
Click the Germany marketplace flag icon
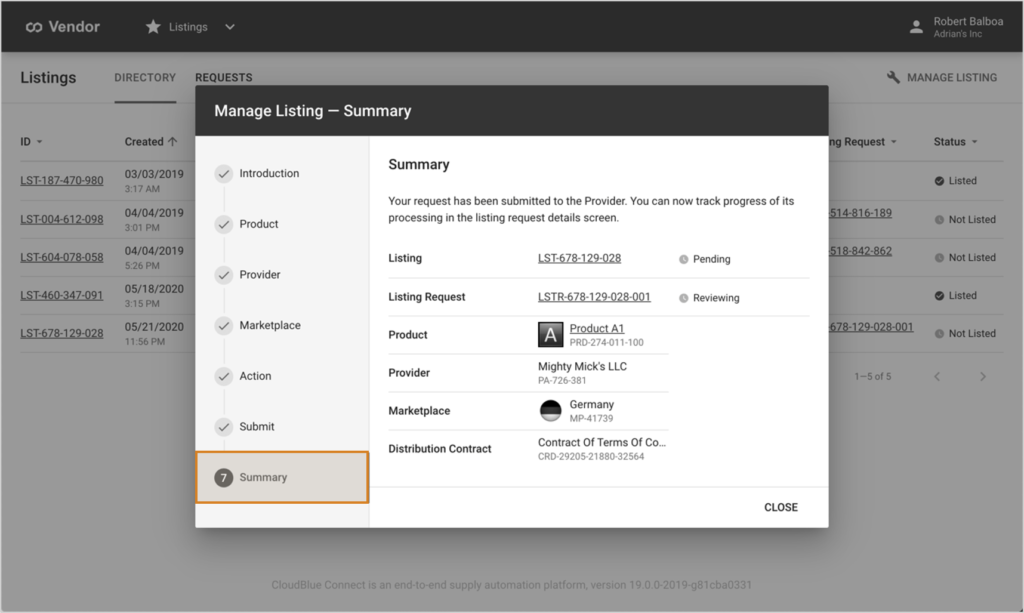coord(551,410)
